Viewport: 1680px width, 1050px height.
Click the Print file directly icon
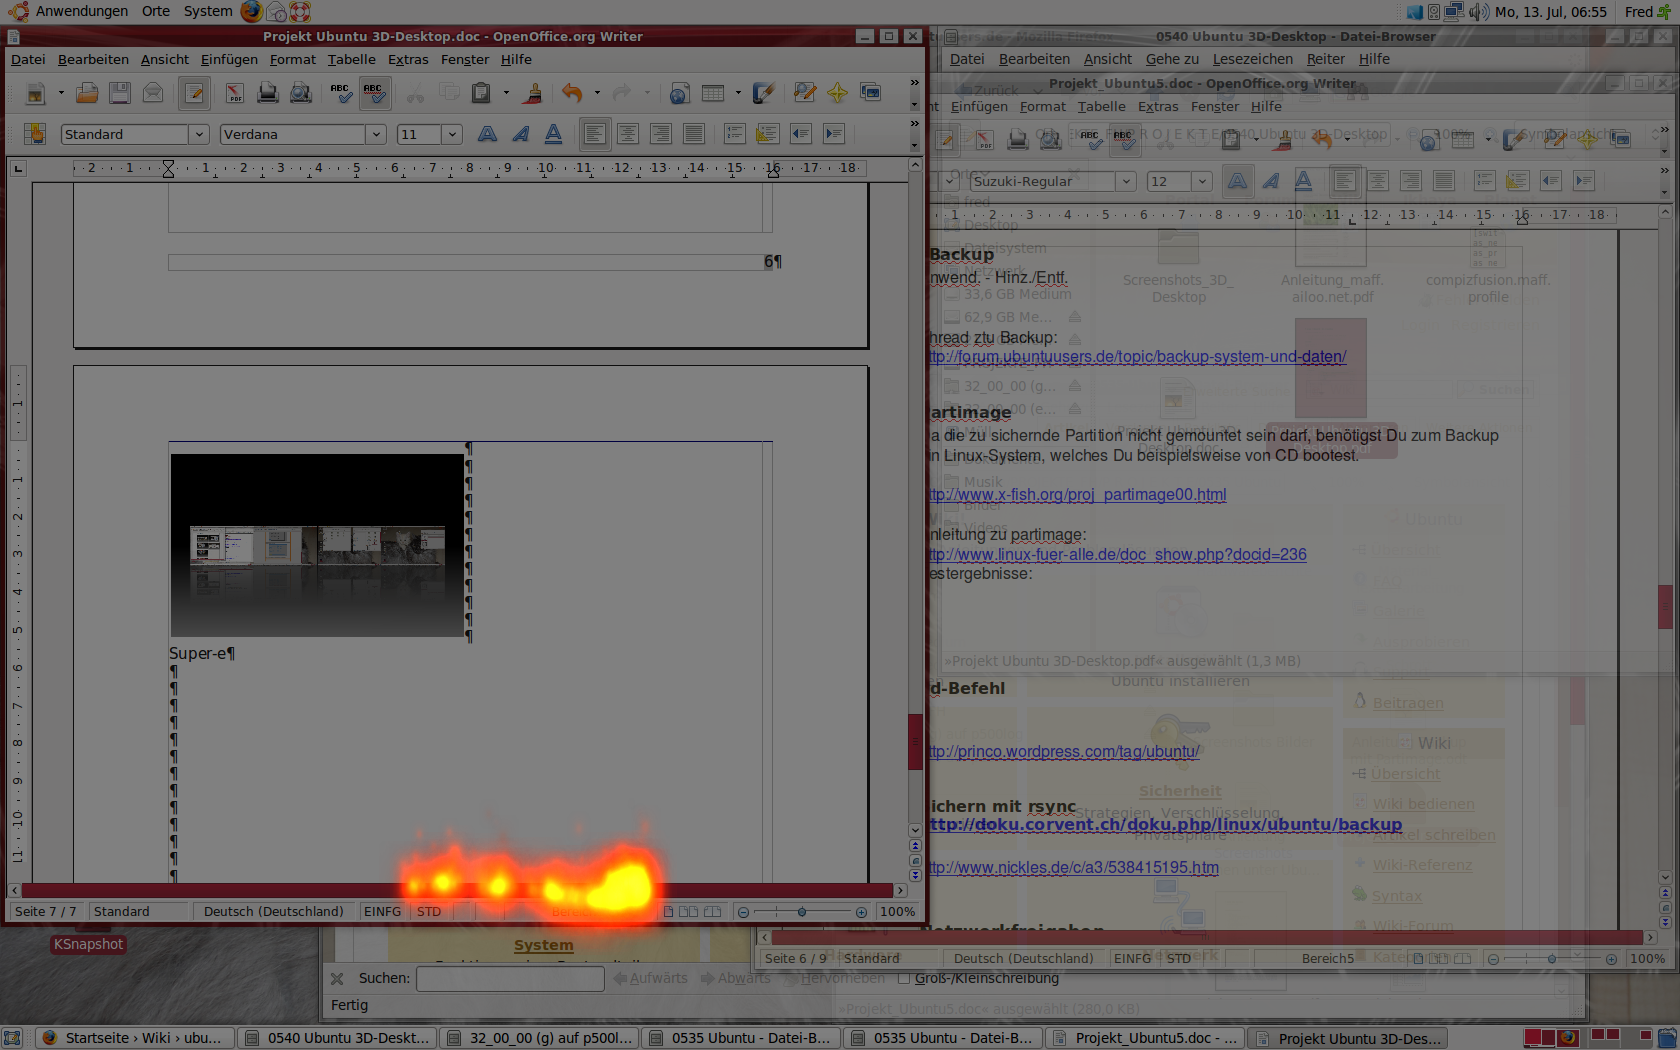[267, 94]
